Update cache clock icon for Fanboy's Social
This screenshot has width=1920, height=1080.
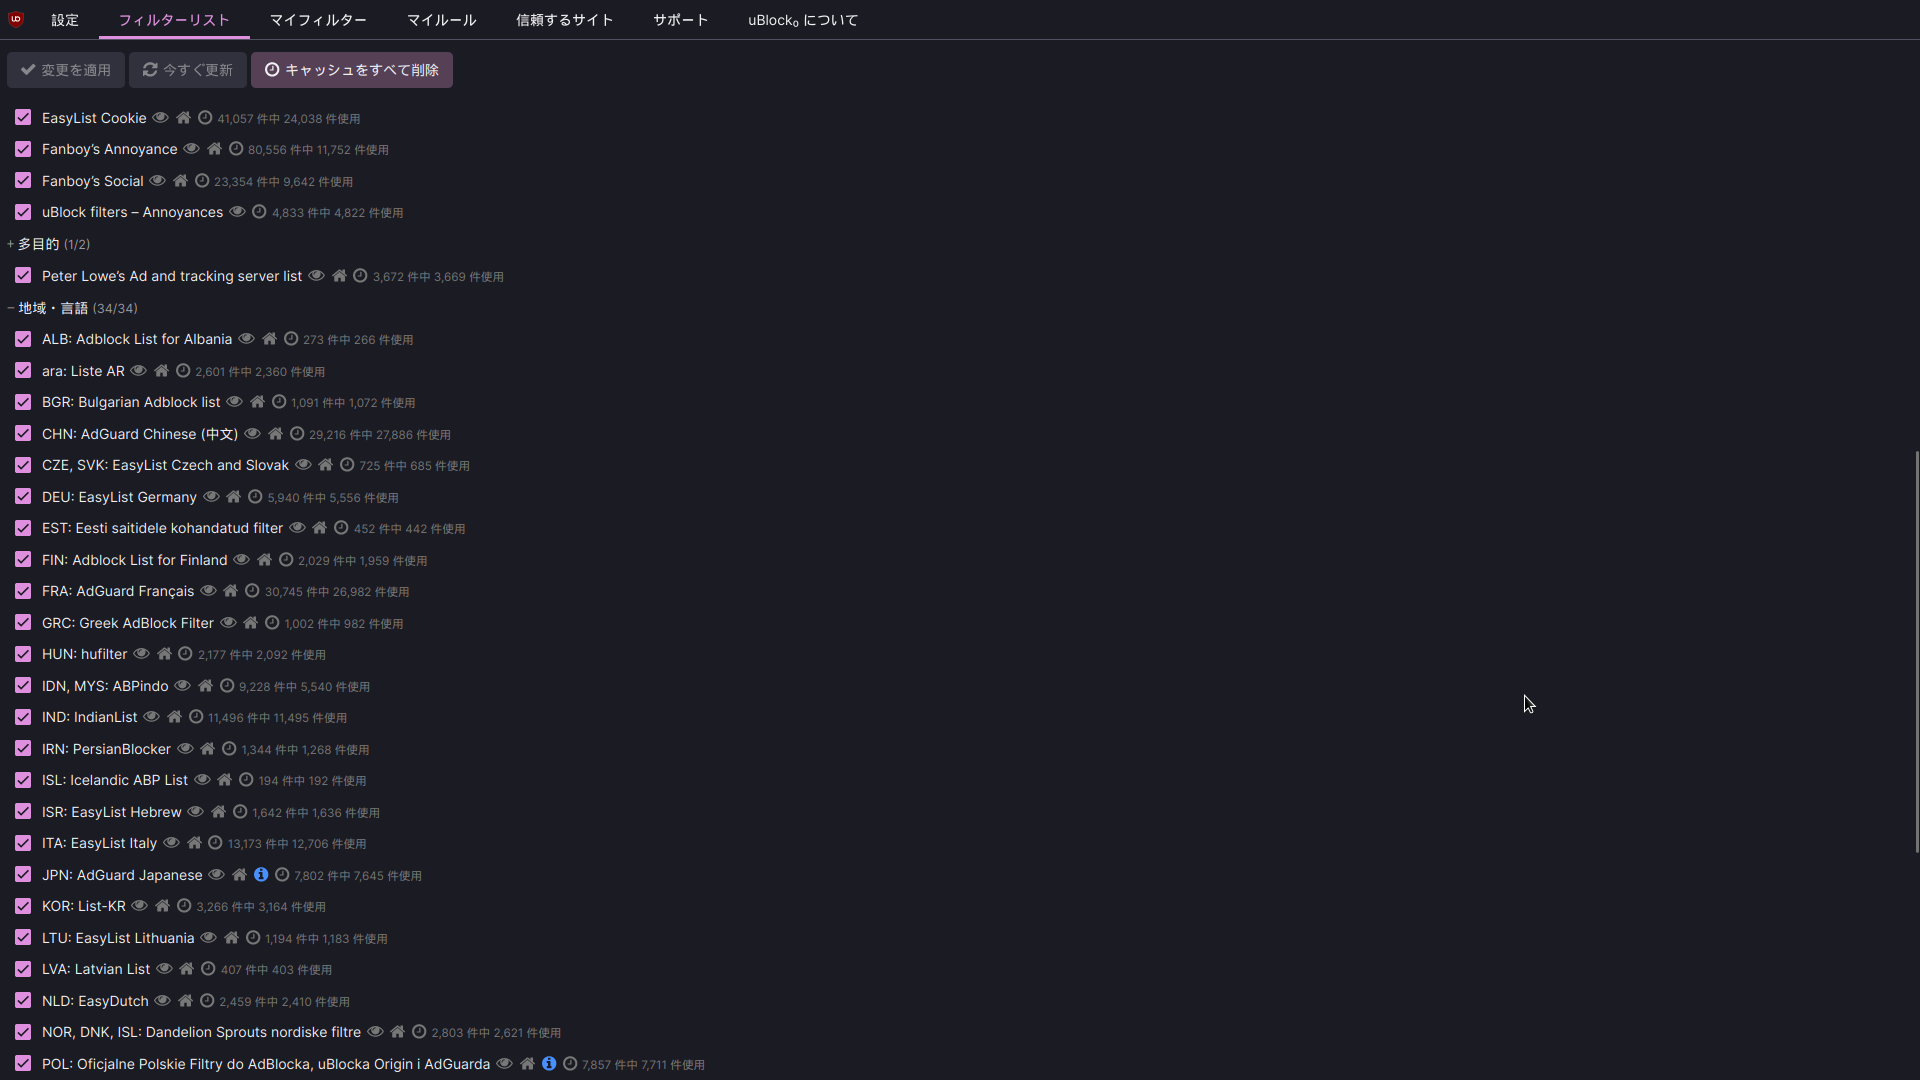pos(202,181)
